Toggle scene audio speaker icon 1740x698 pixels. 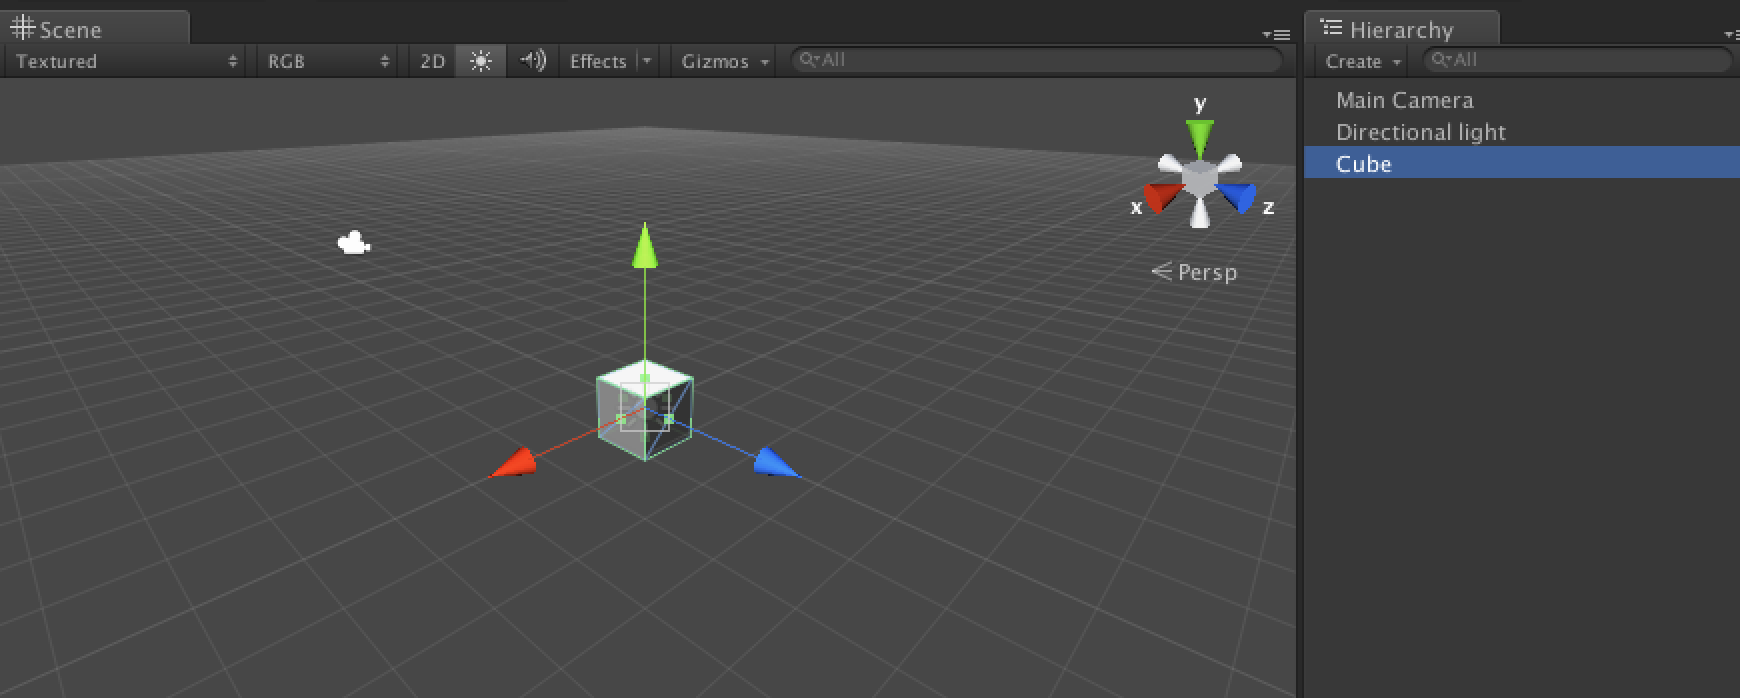point(533,61)
